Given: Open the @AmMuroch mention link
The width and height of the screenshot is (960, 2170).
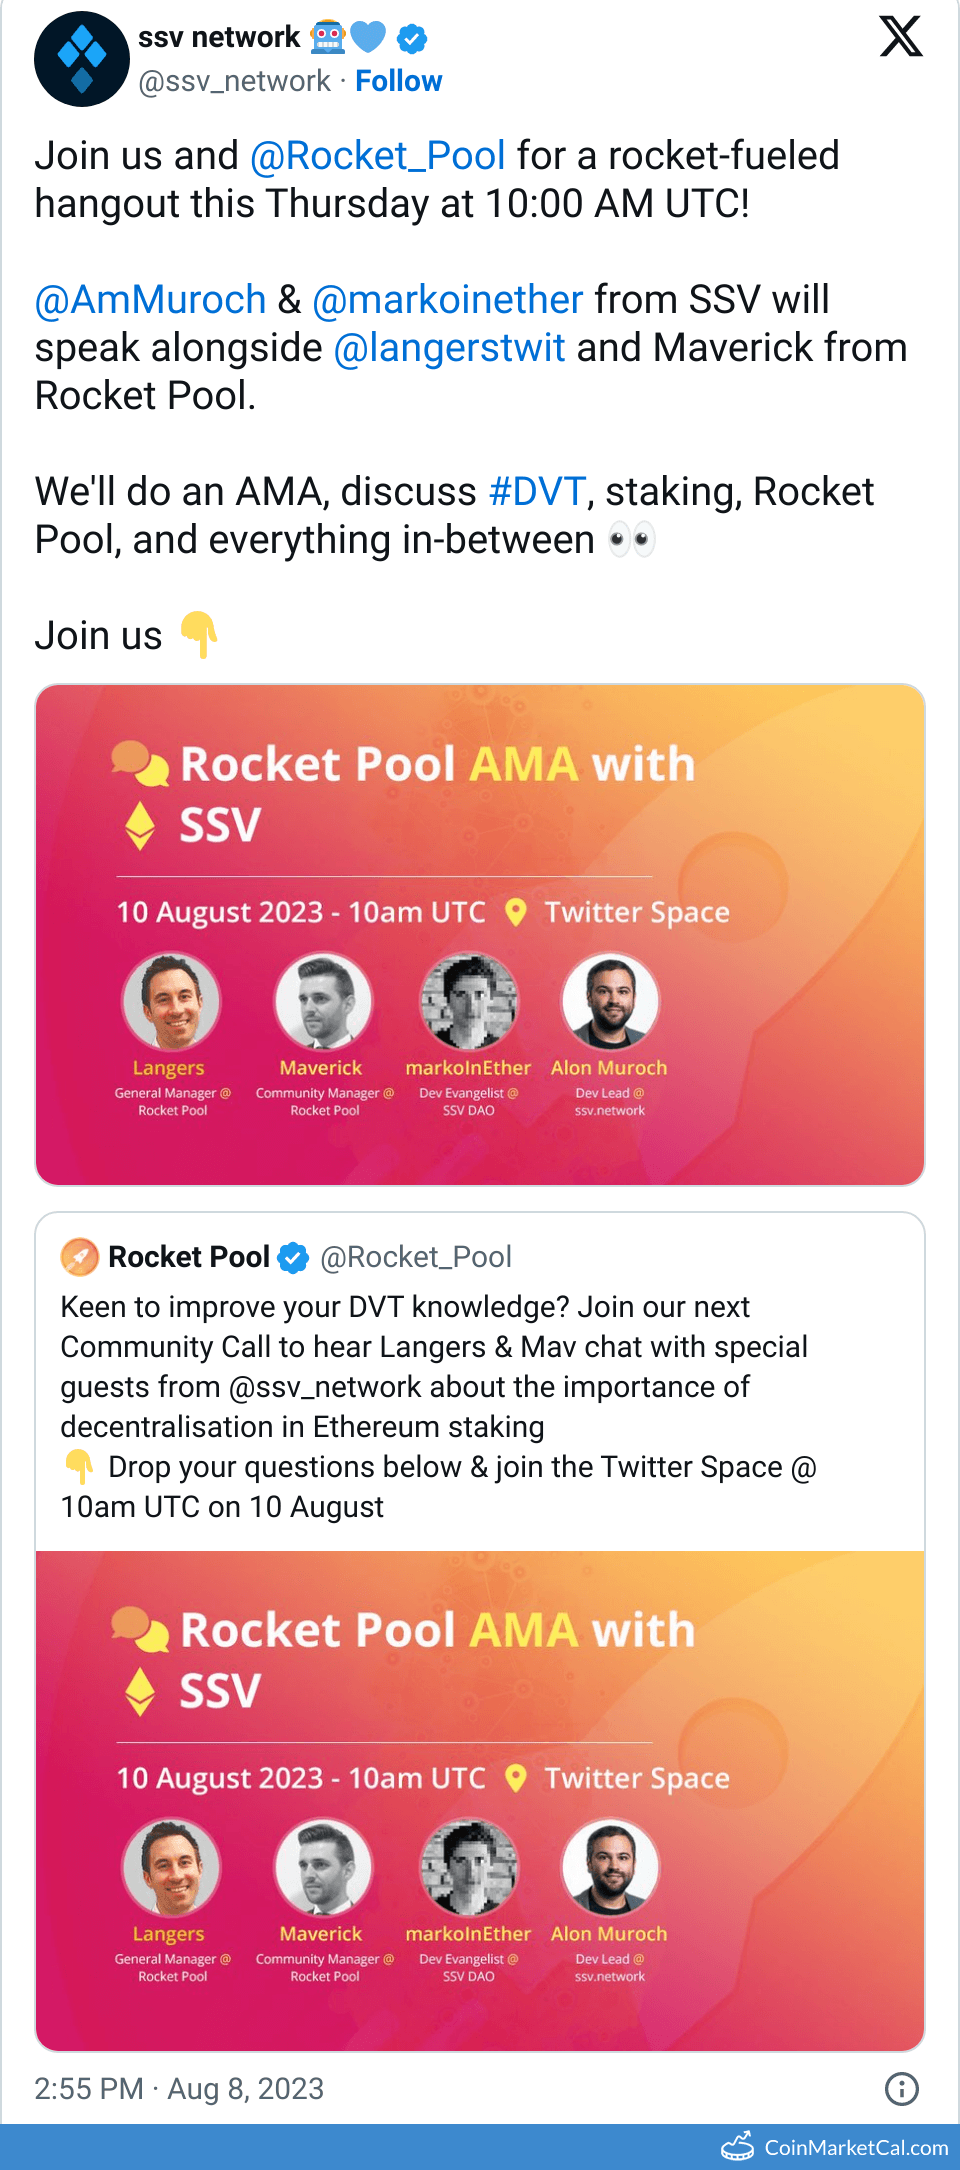Looking at the screenshot, I should coord(150,300).
